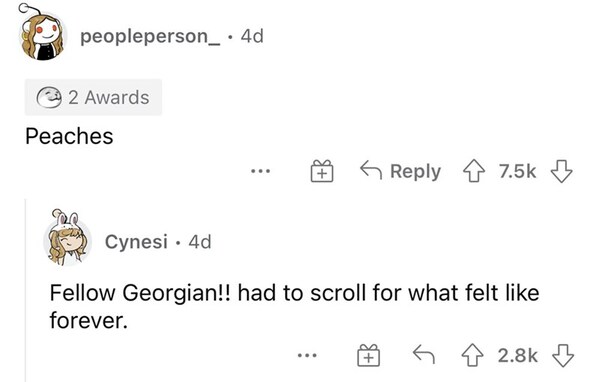This screenshot has width=599, height=382.
Task: Open more options on Cynesi's reply
Action: pos(307,356)
